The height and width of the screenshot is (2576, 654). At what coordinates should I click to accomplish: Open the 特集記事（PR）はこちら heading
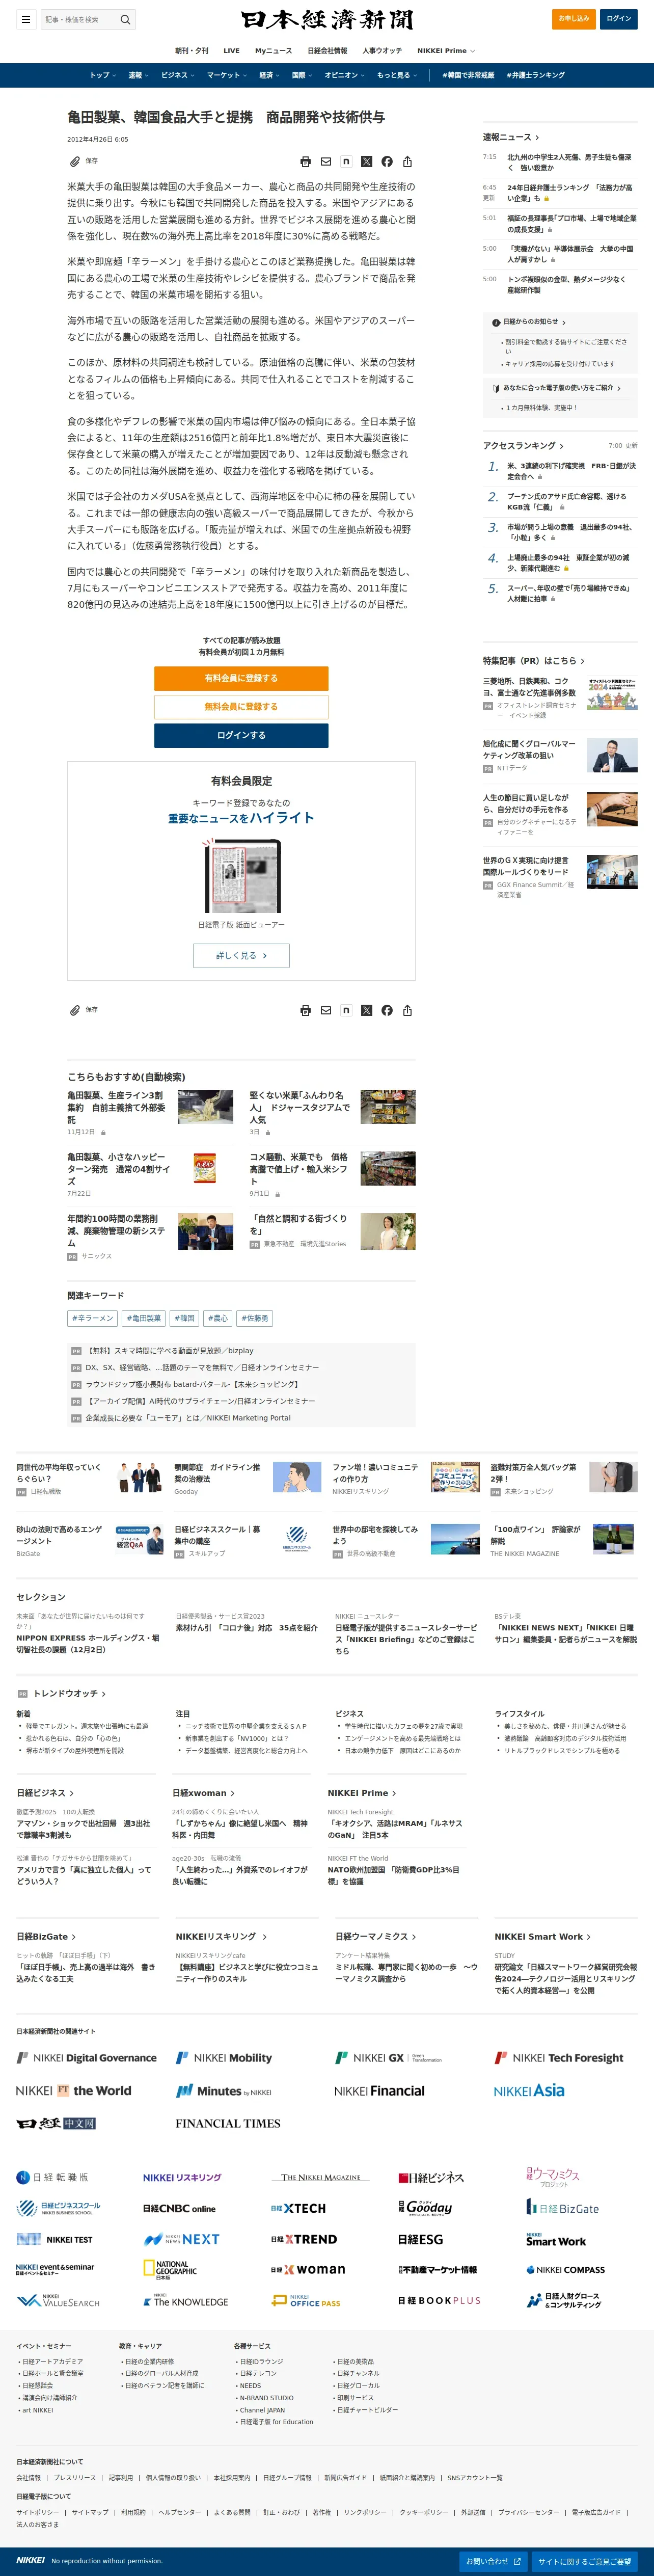click(534, 661)
